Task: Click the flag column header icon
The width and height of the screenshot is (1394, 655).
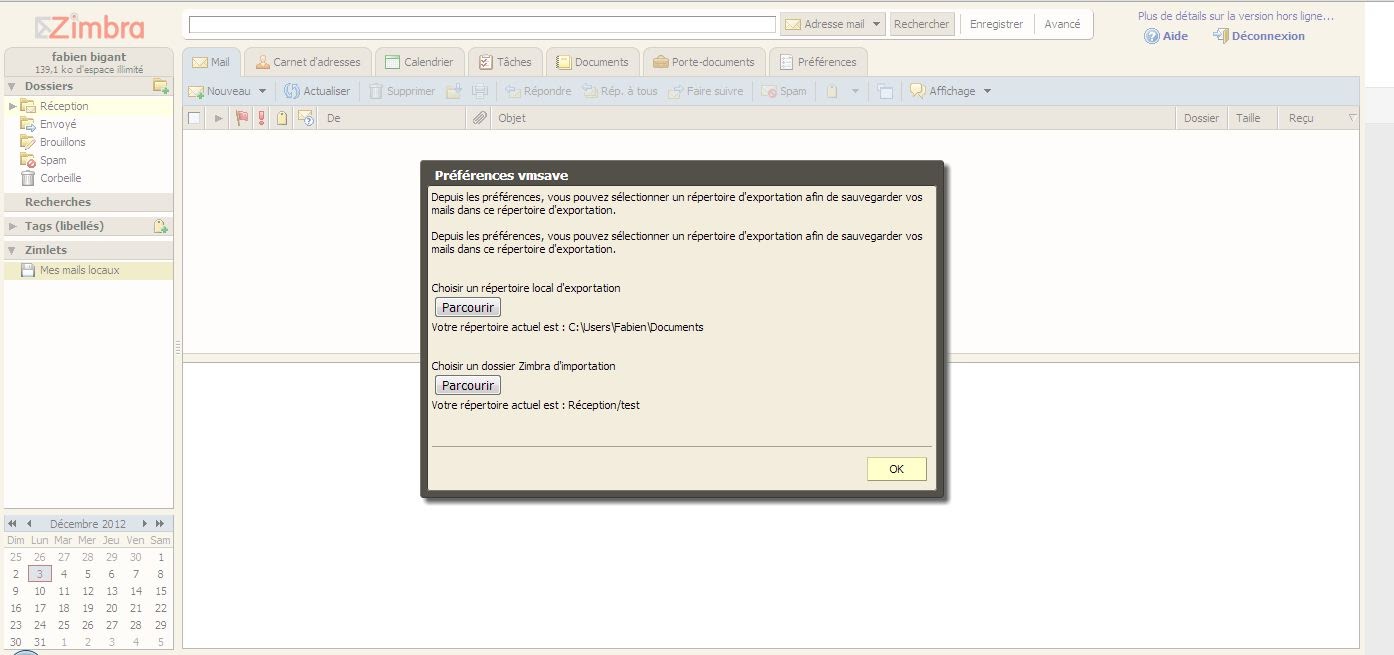Action: click(241, 118)
